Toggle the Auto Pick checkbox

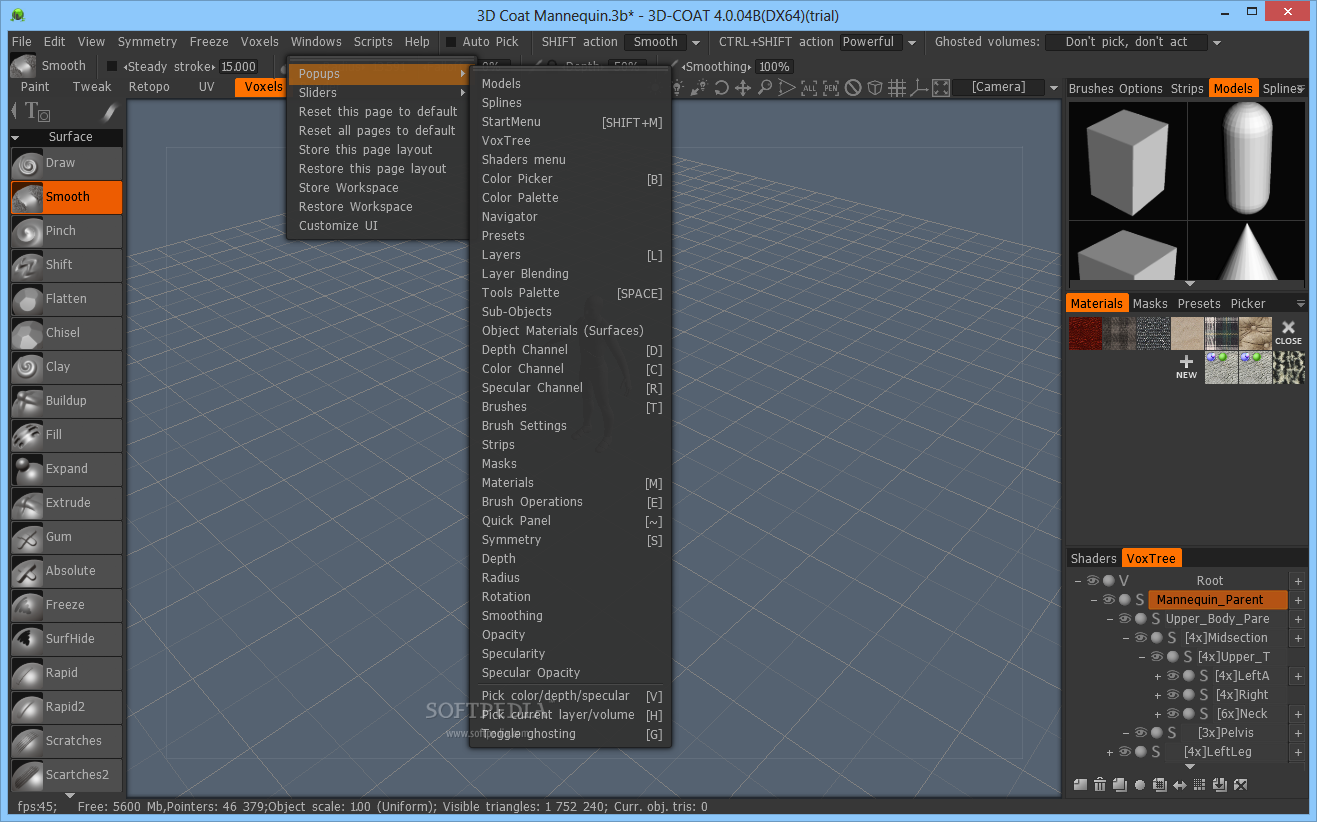[x=451, y=42]
